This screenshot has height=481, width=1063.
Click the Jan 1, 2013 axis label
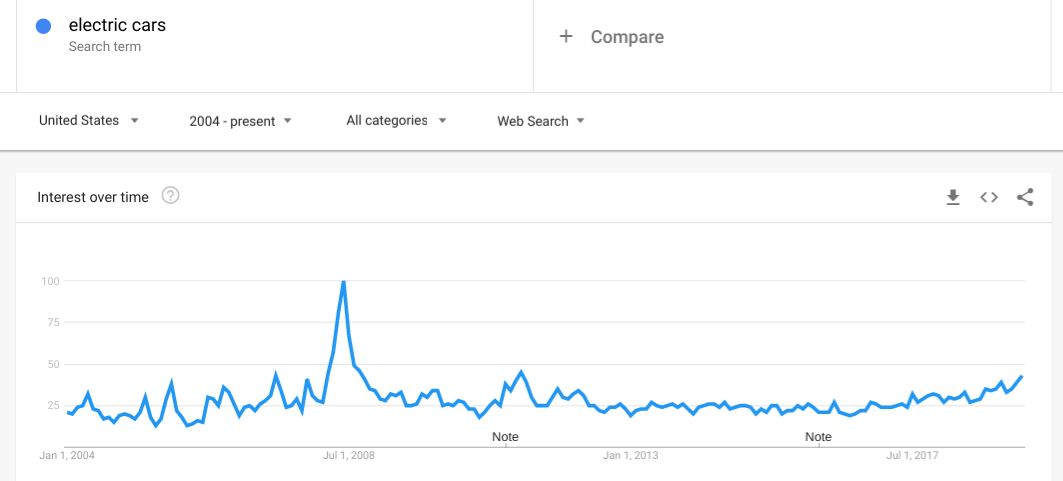(x=630, y=456)
